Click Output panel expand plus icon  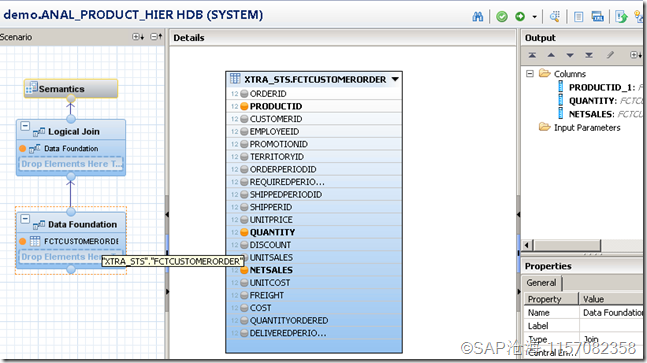point(635,55)
